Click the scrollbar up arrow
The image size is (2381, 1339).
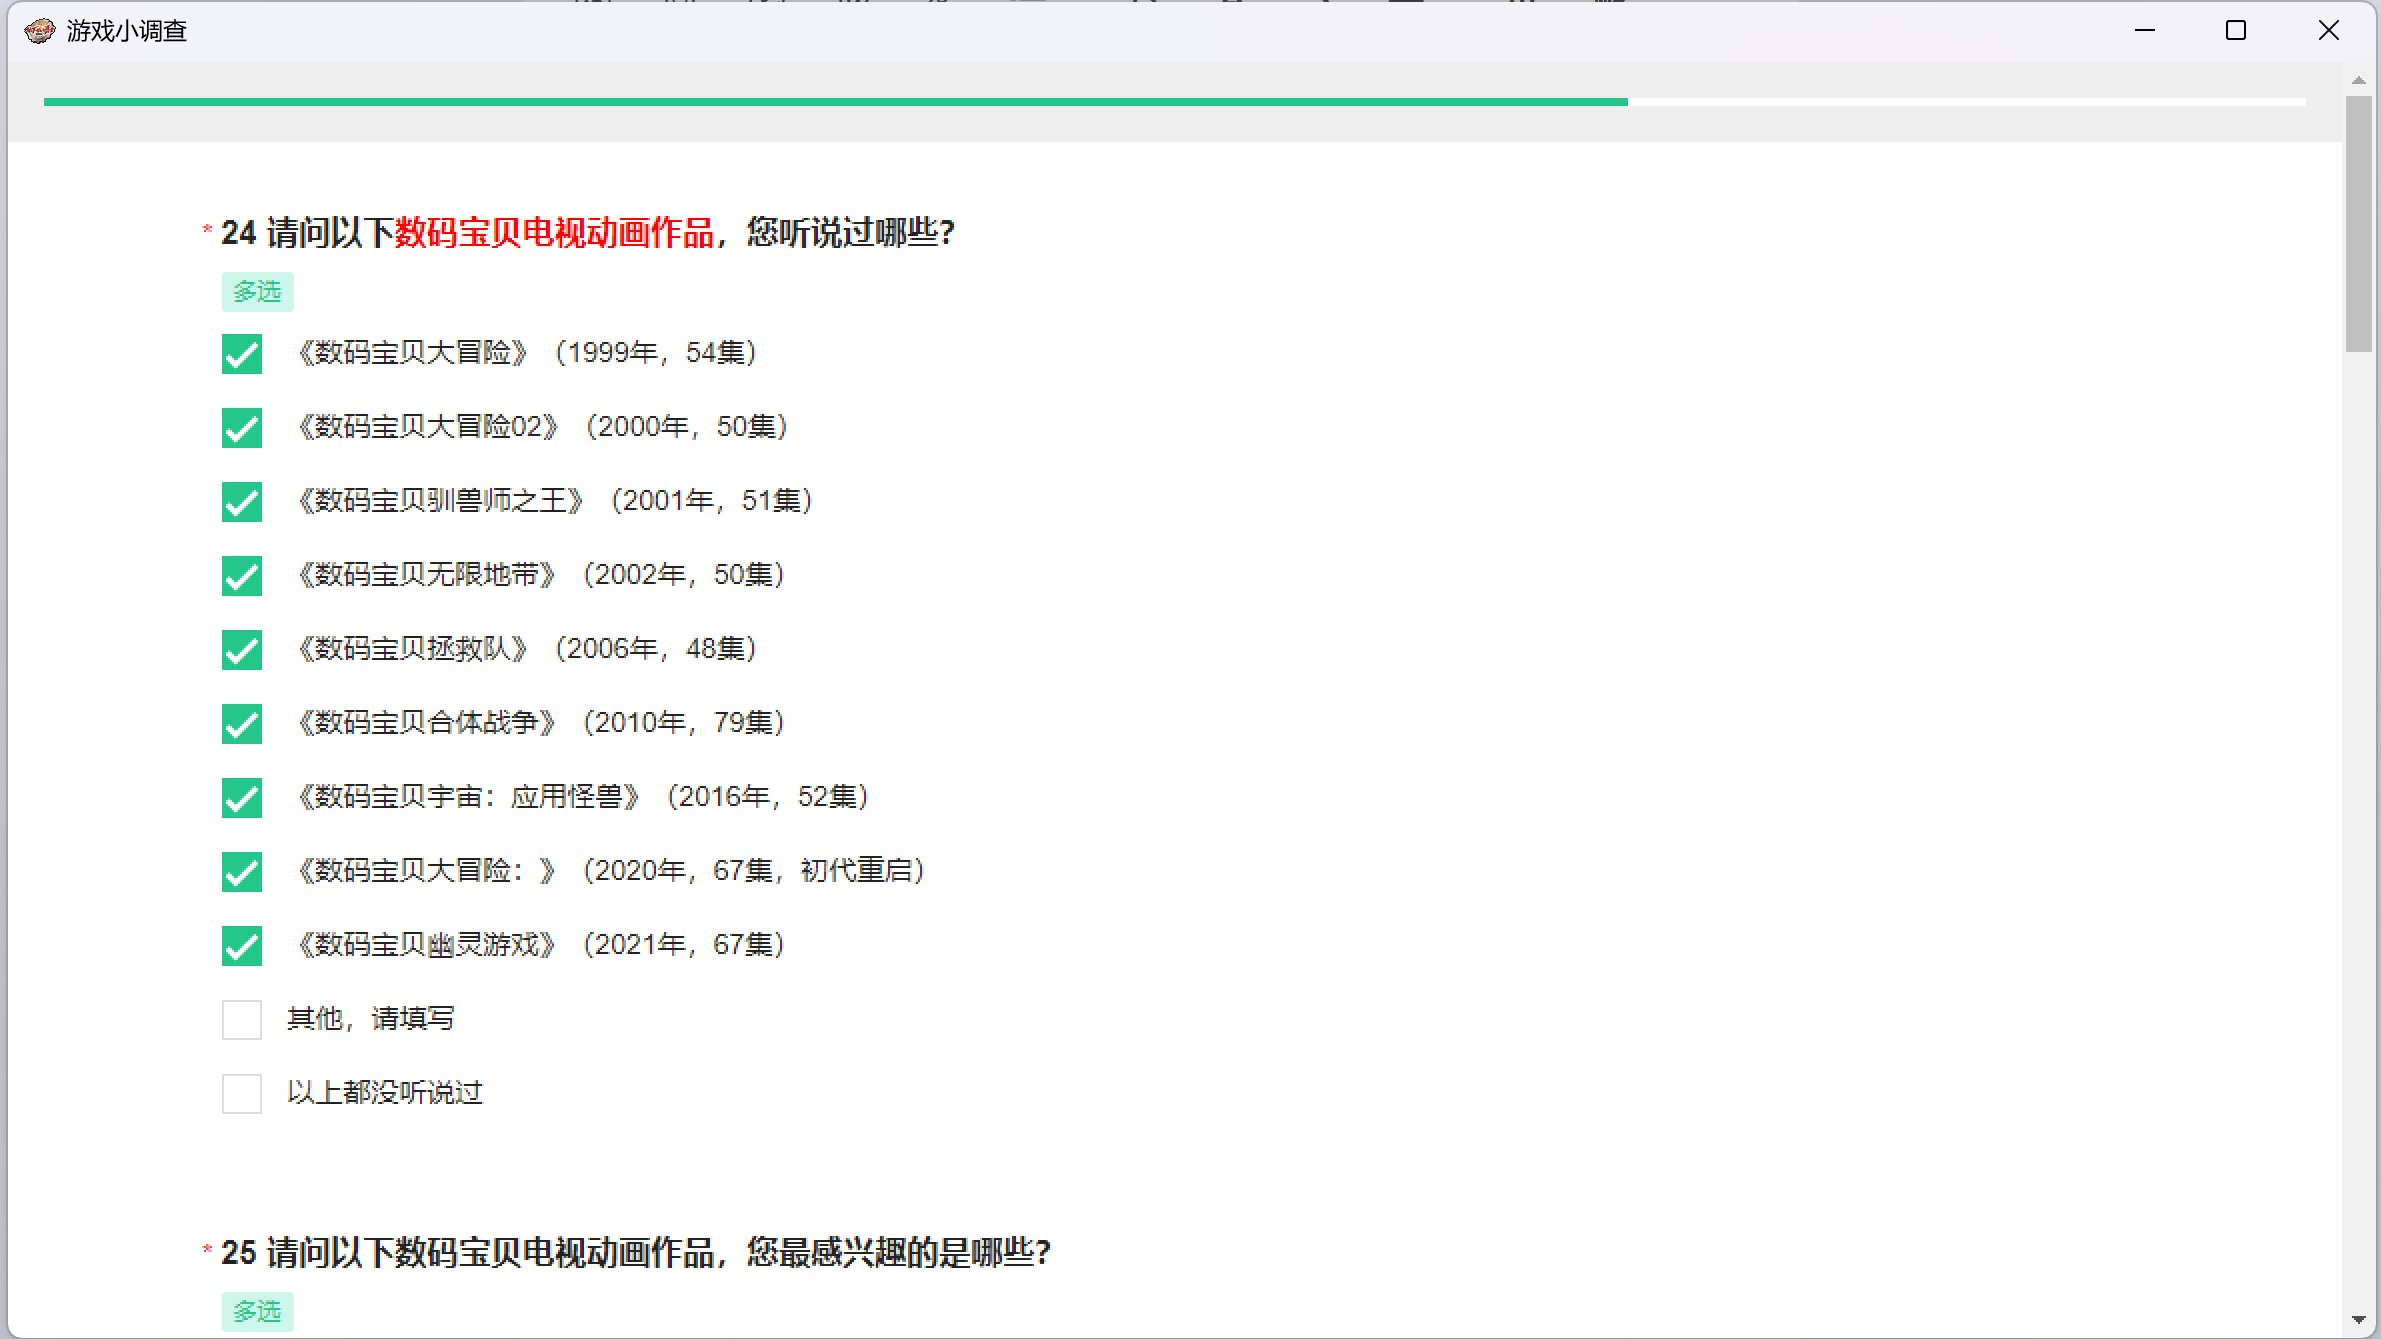[x=2359, y=80]
